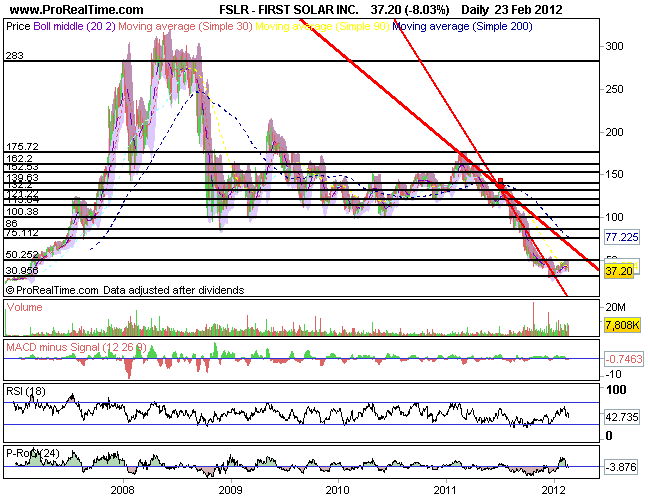Click the 162.2 level label
This screenshot has height=500, width=650.
19,158
